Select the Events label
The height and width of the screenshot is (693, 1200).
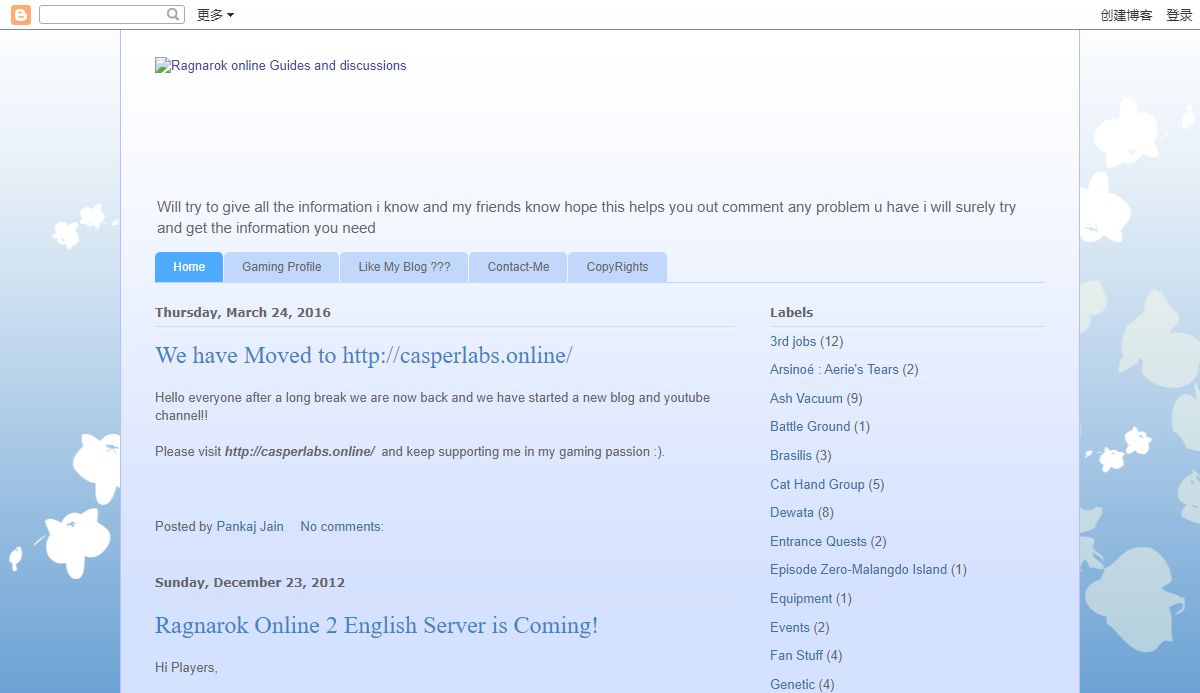790,627
